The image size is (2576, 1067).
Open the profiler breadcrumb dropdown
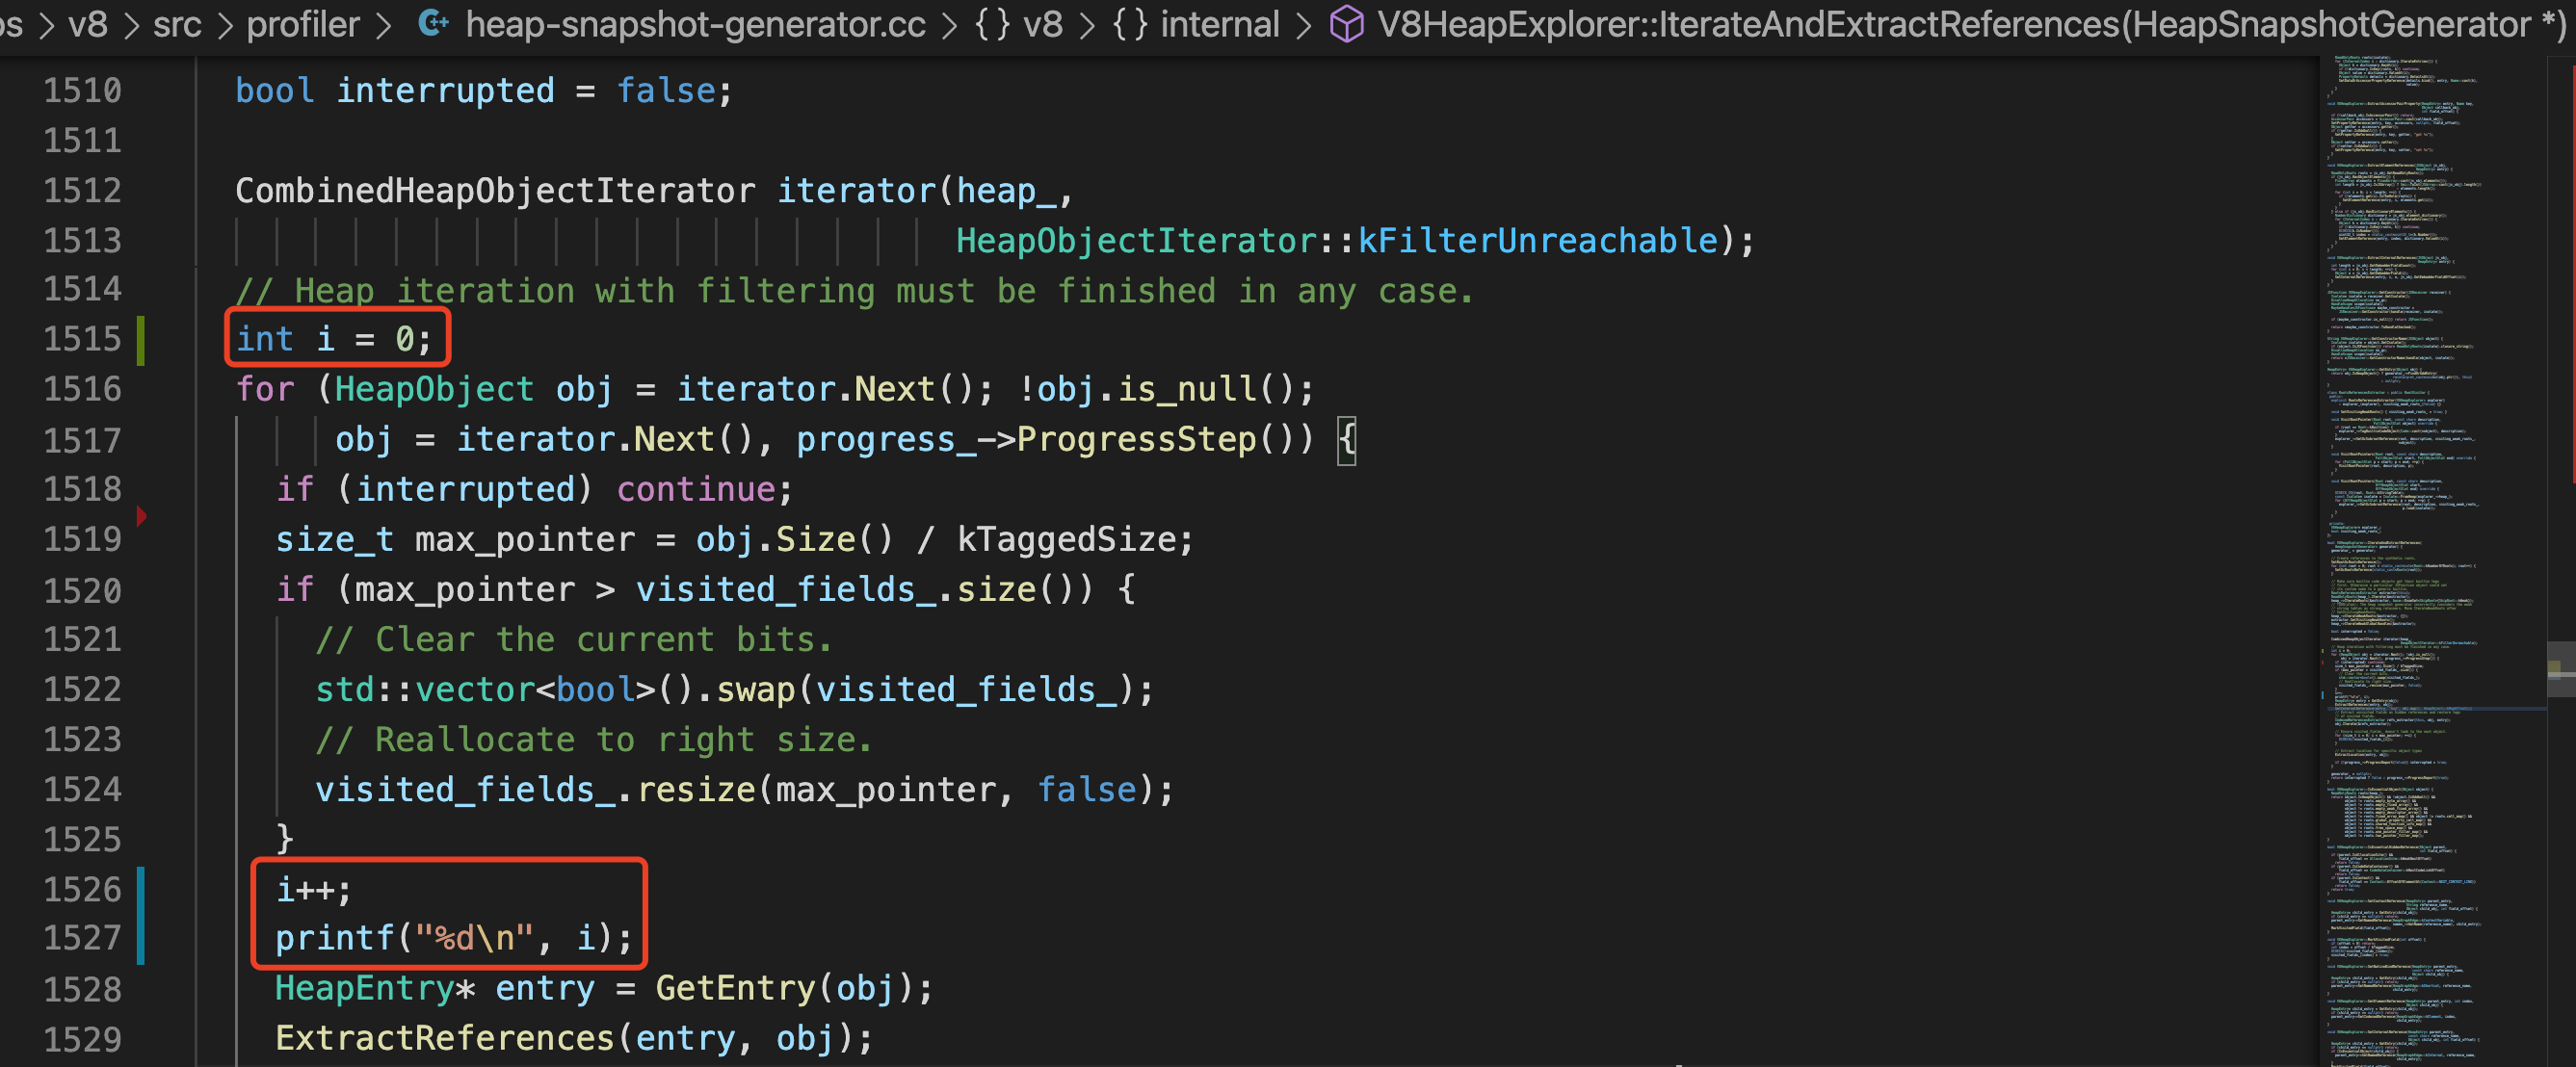coord(303,24)
